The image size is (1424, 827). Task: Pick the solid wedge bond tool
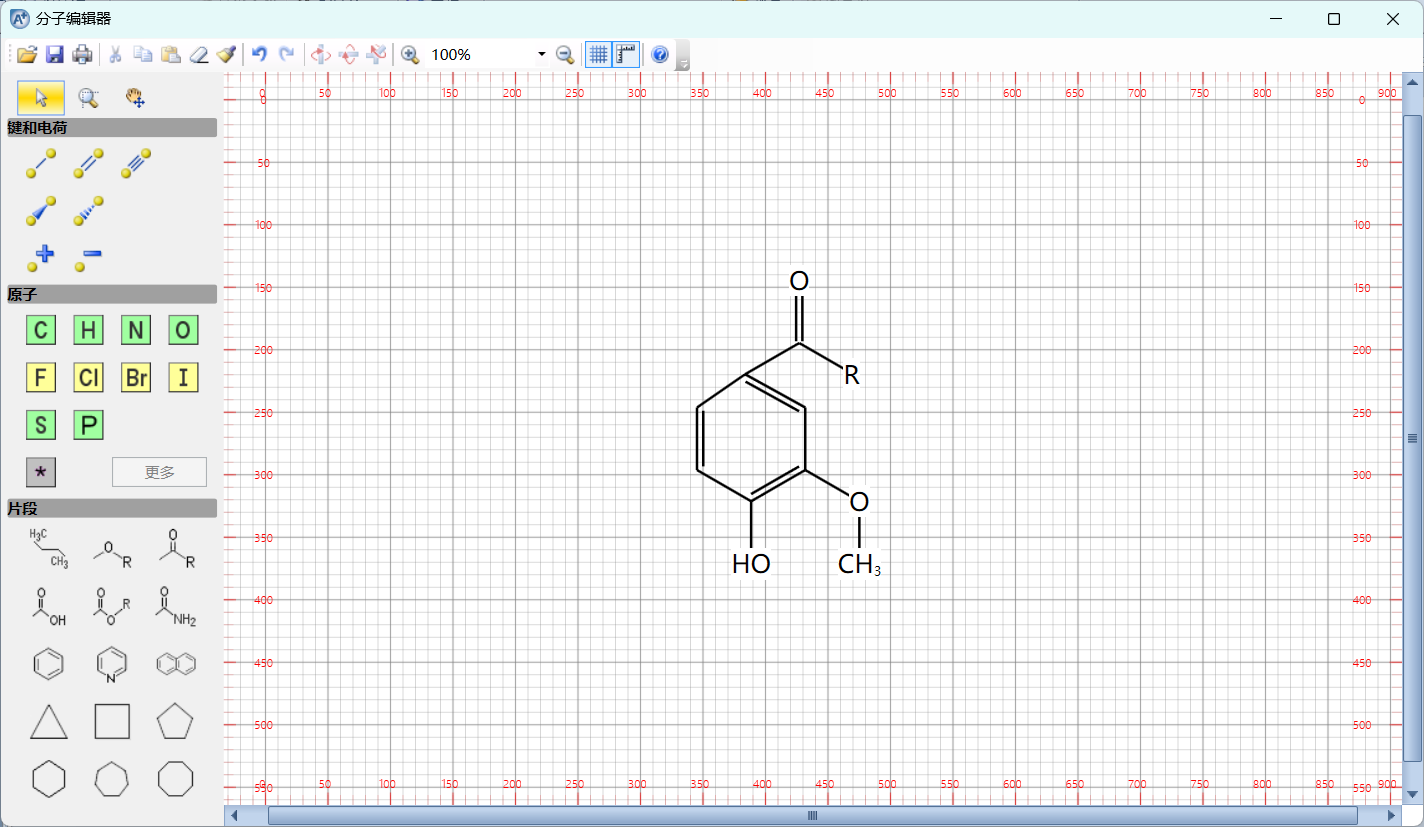pyautogui.click(x=41, y=211)
